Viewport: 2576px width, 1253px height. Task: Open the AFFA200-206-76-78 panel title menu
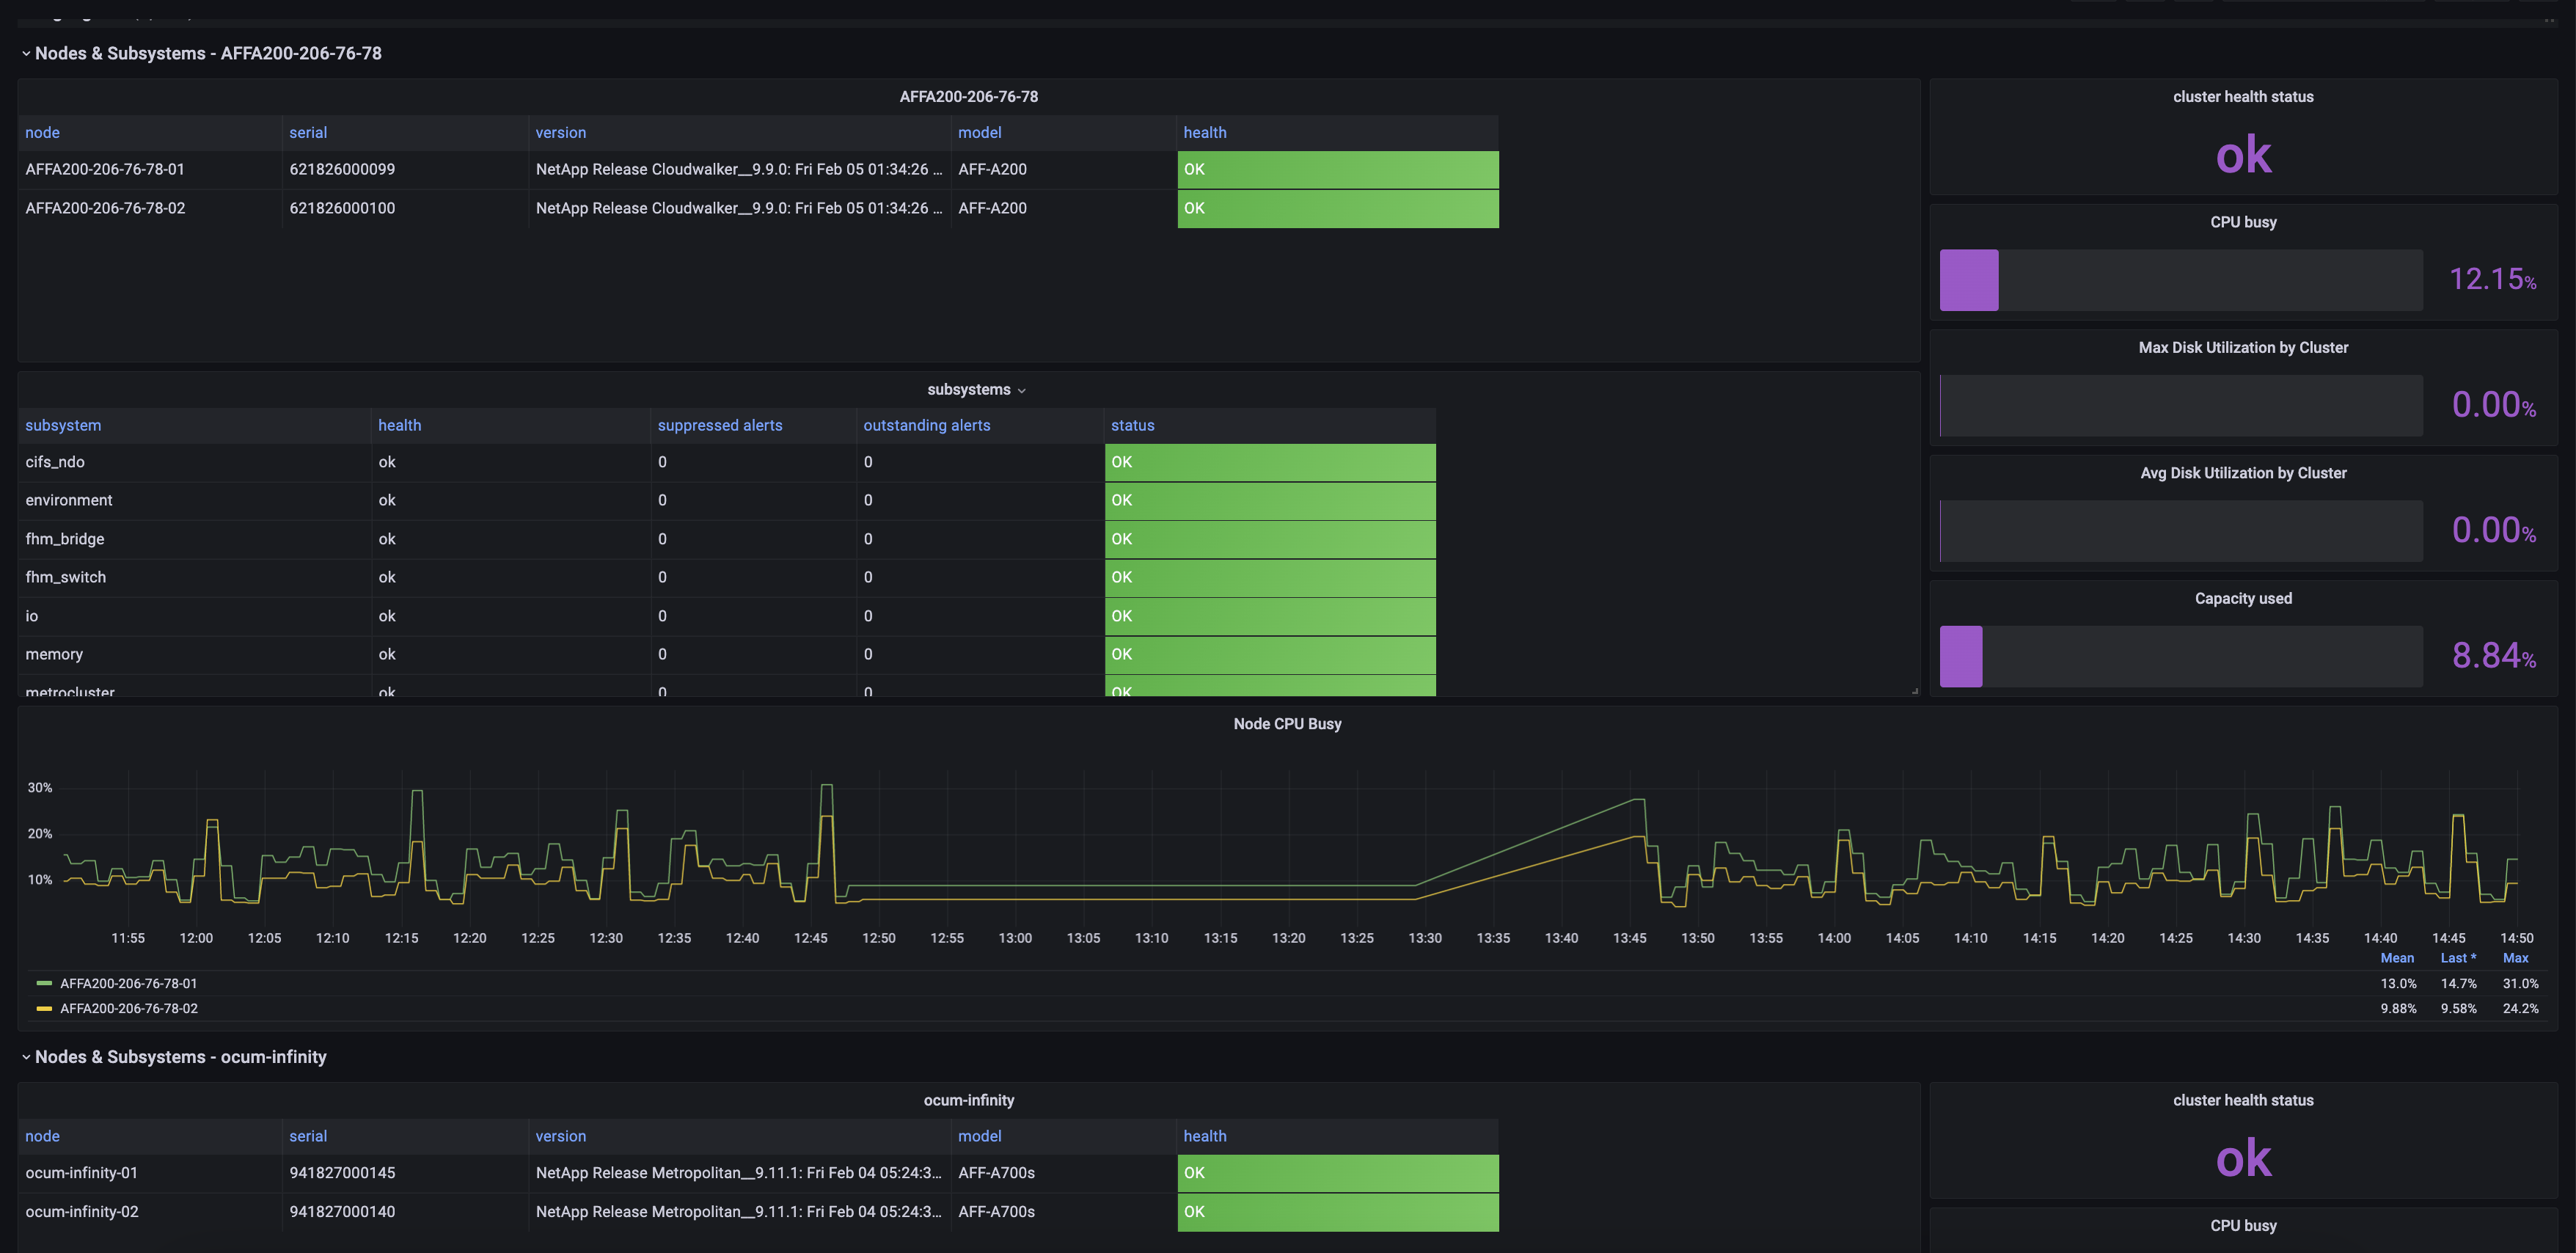(x=968, y=96)
